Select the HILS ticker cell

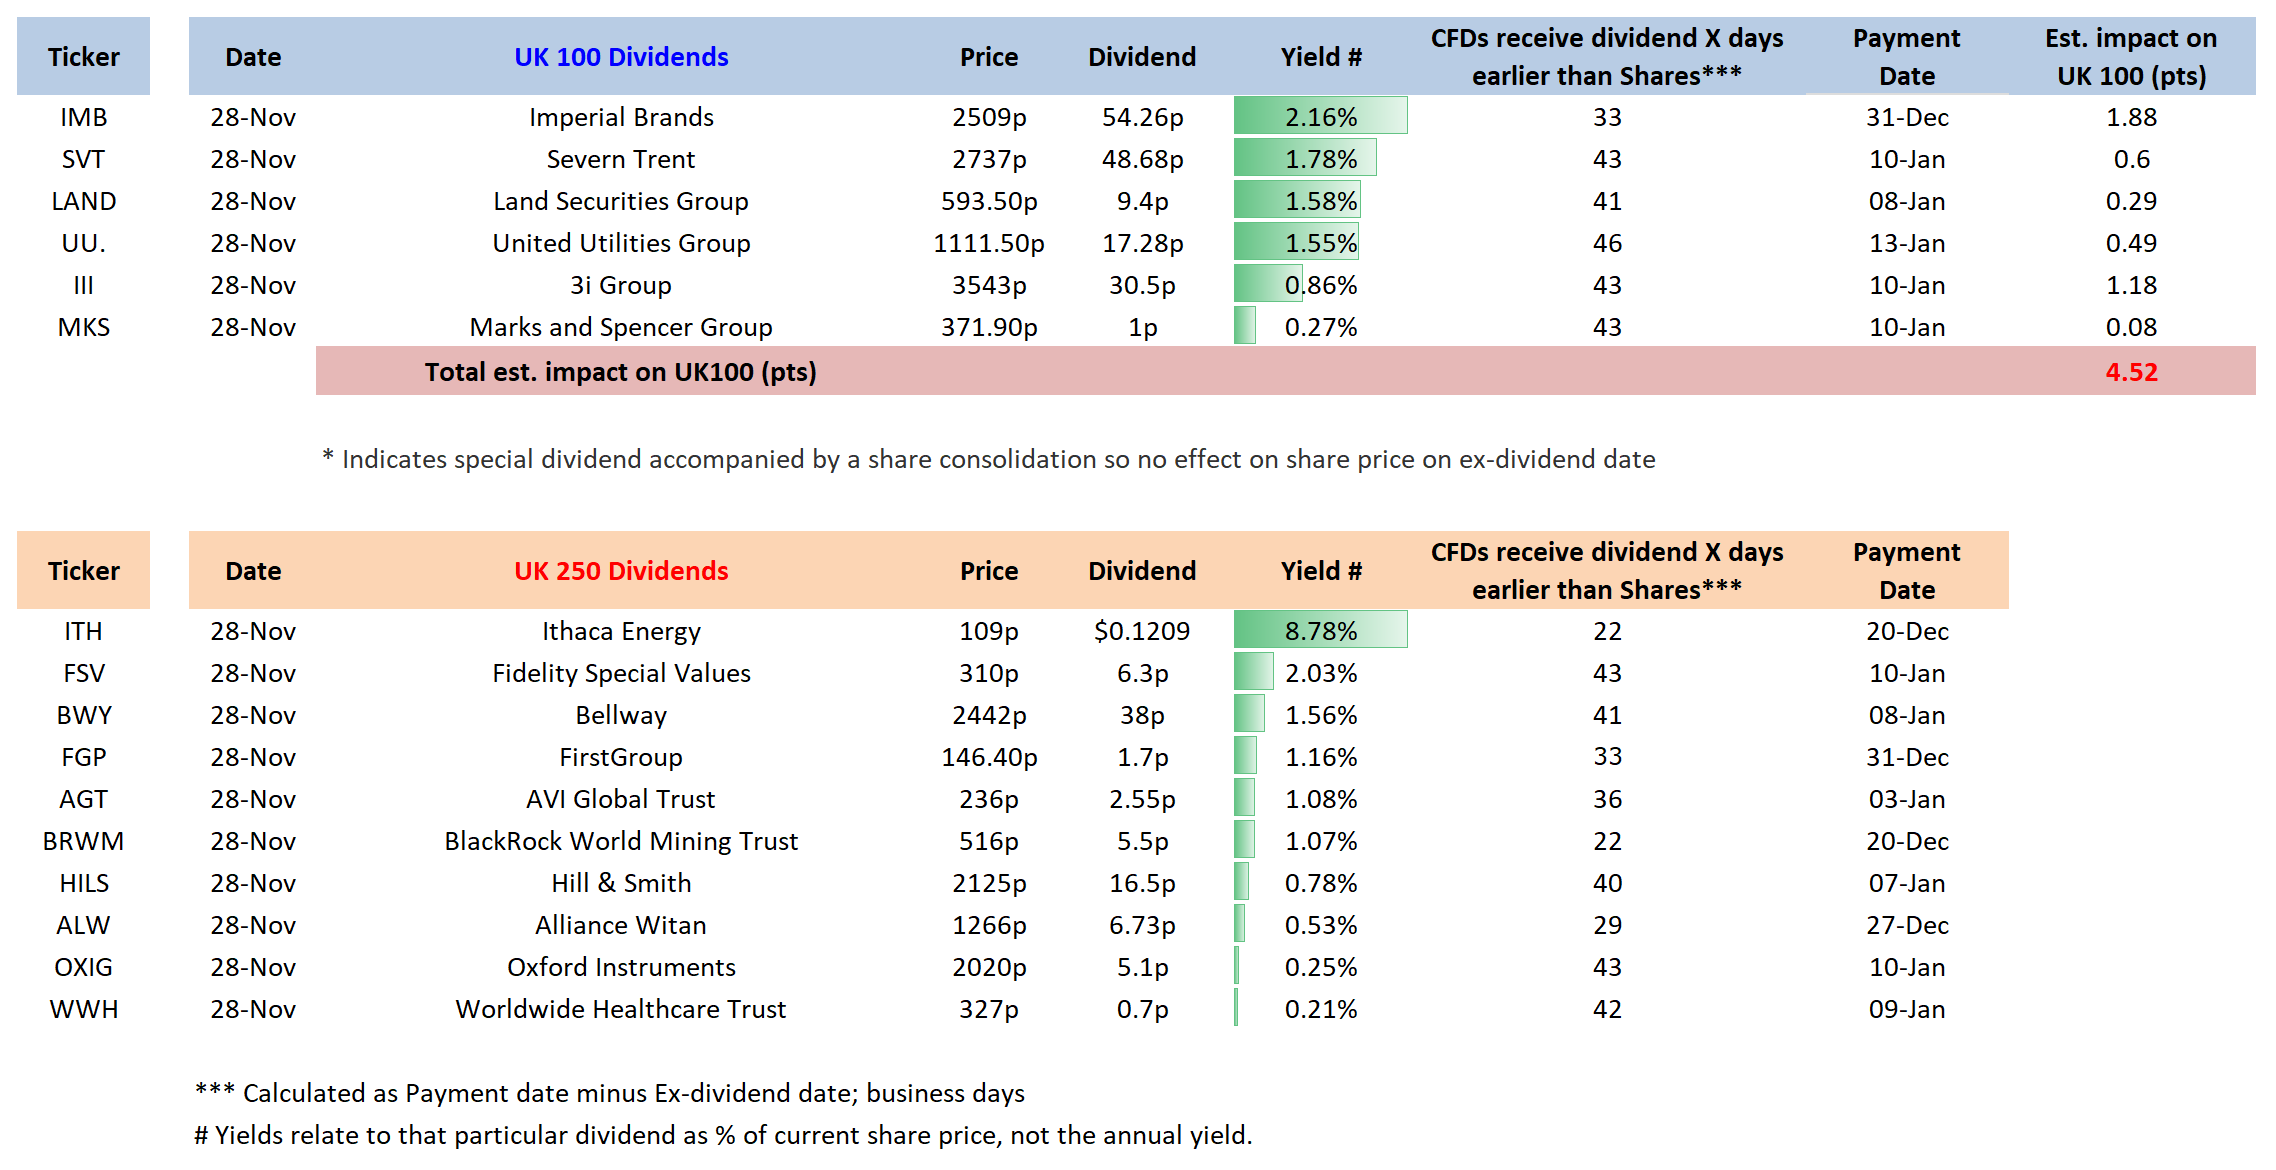tap(83, 883)
